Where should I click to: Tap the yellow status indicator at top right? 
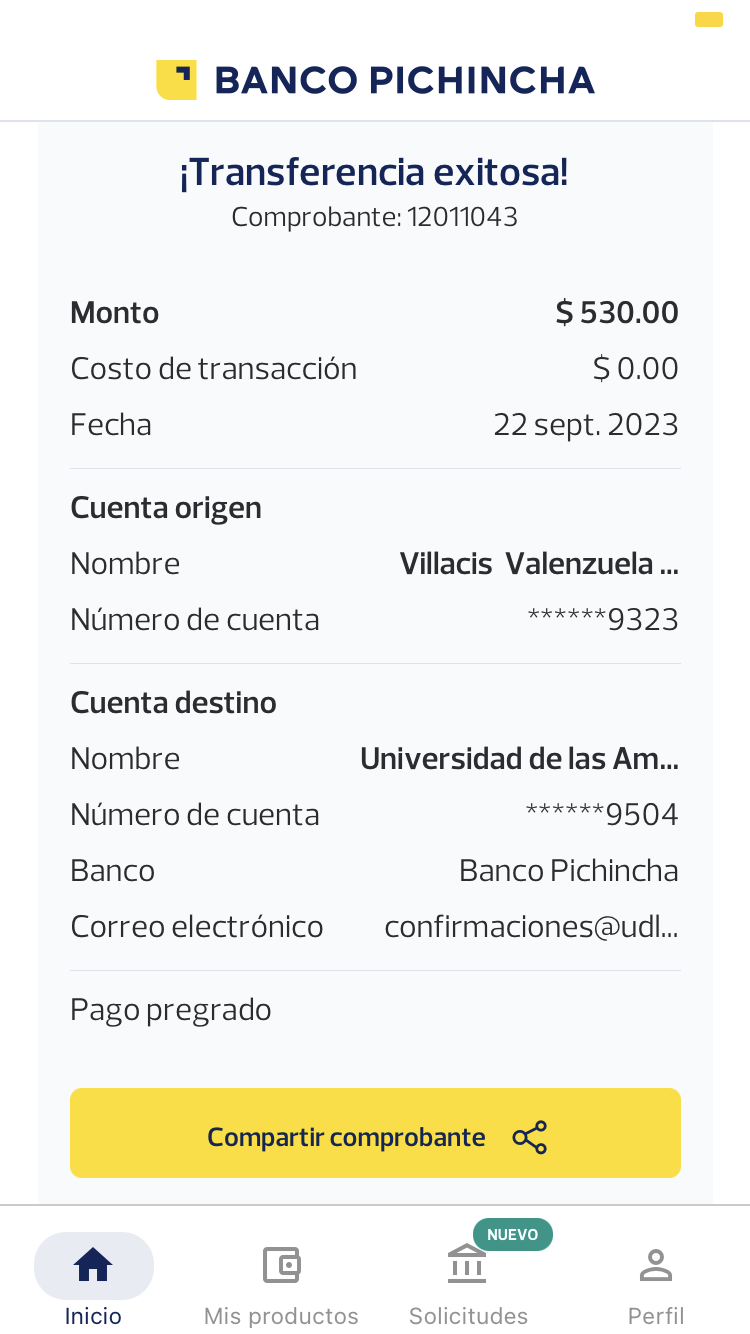coord(709,19)
